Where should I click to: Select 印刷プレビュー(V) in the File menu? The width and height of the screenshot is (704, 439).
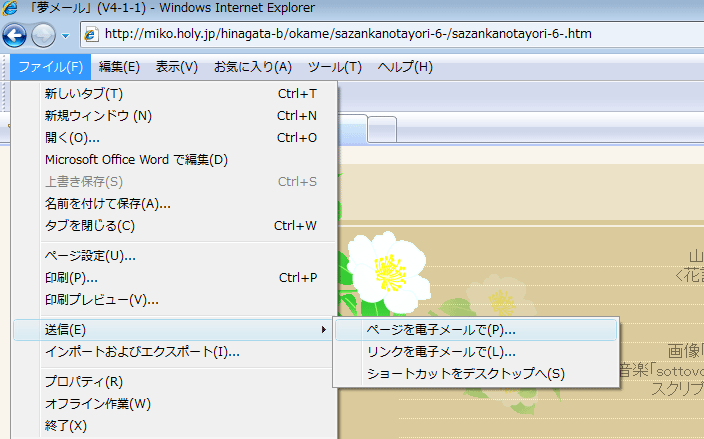click(x=101, y=300)
